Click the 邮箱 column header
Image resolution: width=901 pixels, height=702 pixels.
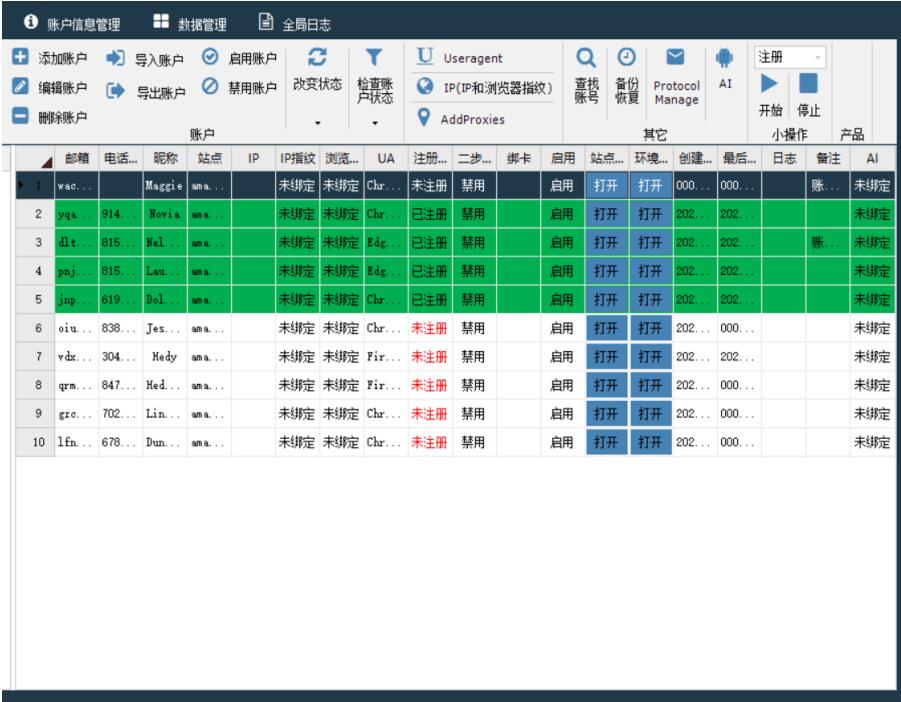(76, 158)
